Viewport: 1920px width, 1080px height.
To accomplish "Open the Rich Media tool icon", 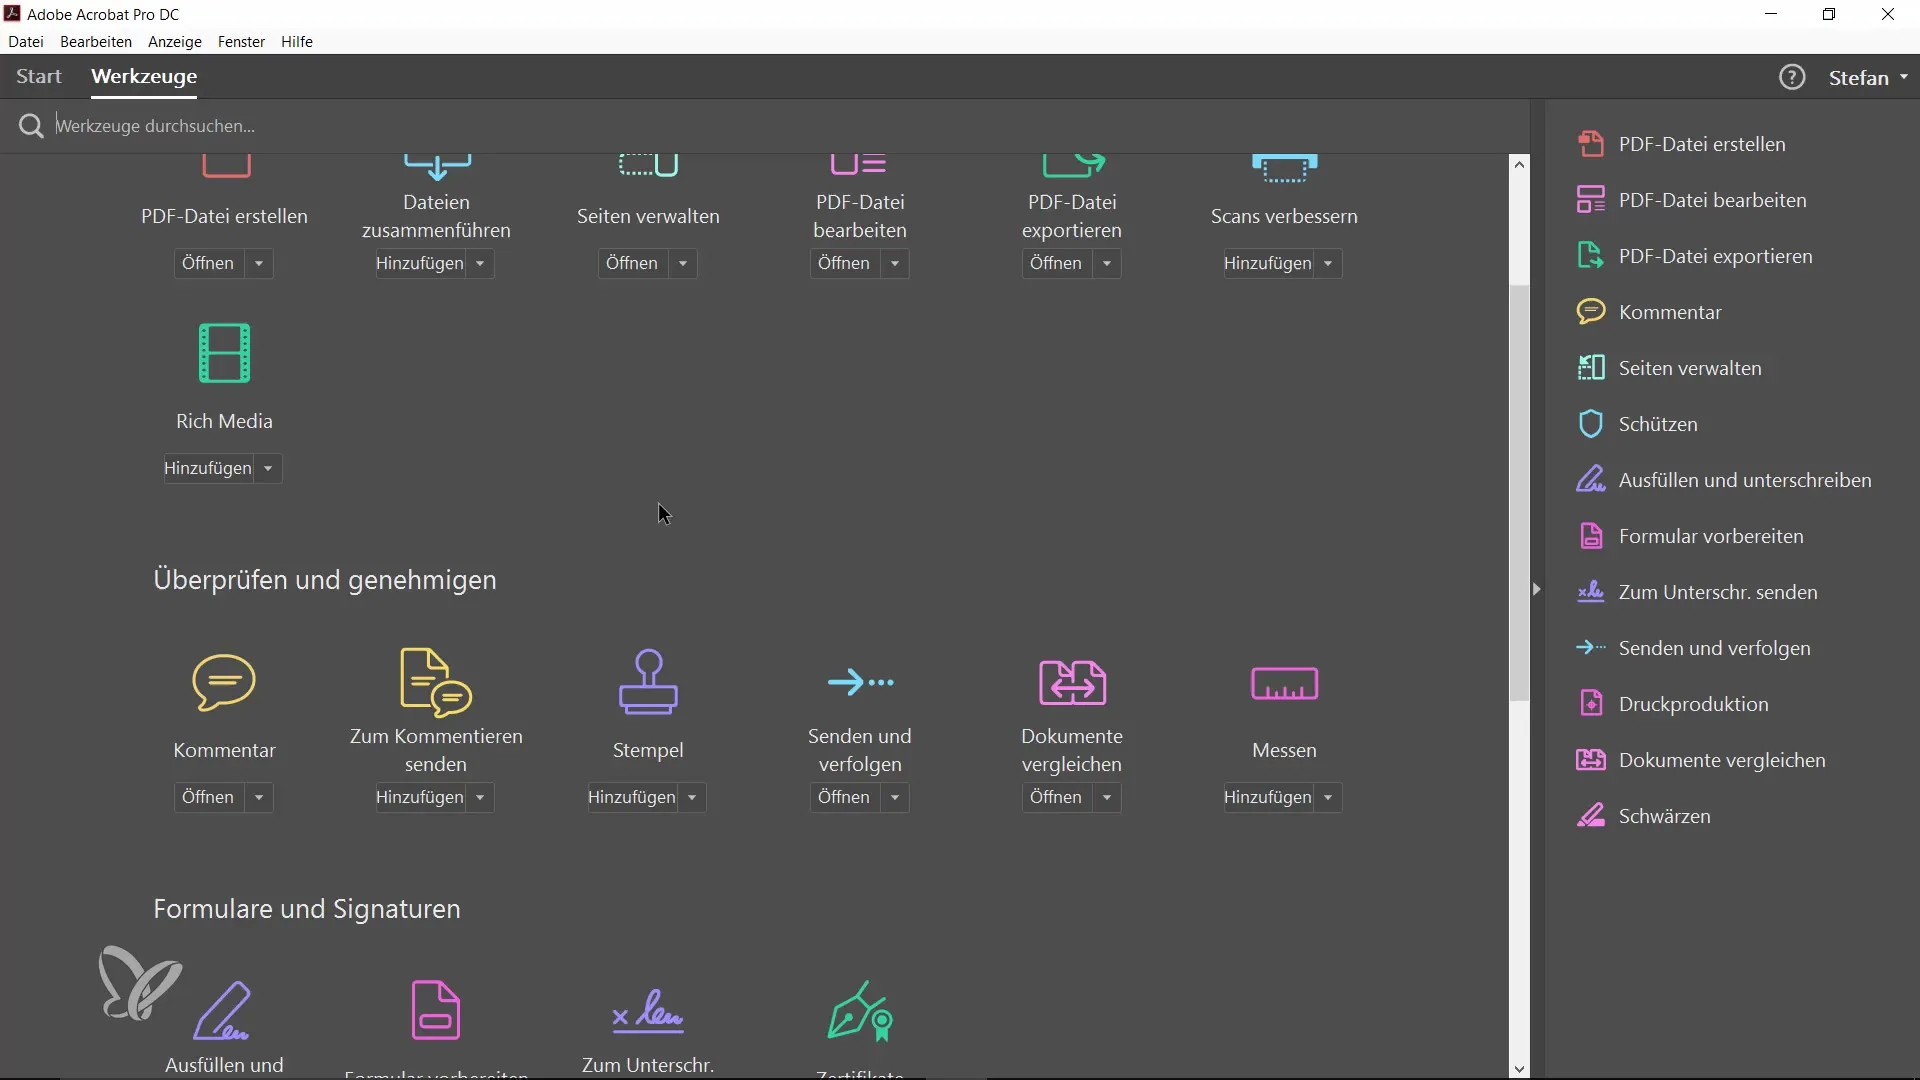I will 224,353.
